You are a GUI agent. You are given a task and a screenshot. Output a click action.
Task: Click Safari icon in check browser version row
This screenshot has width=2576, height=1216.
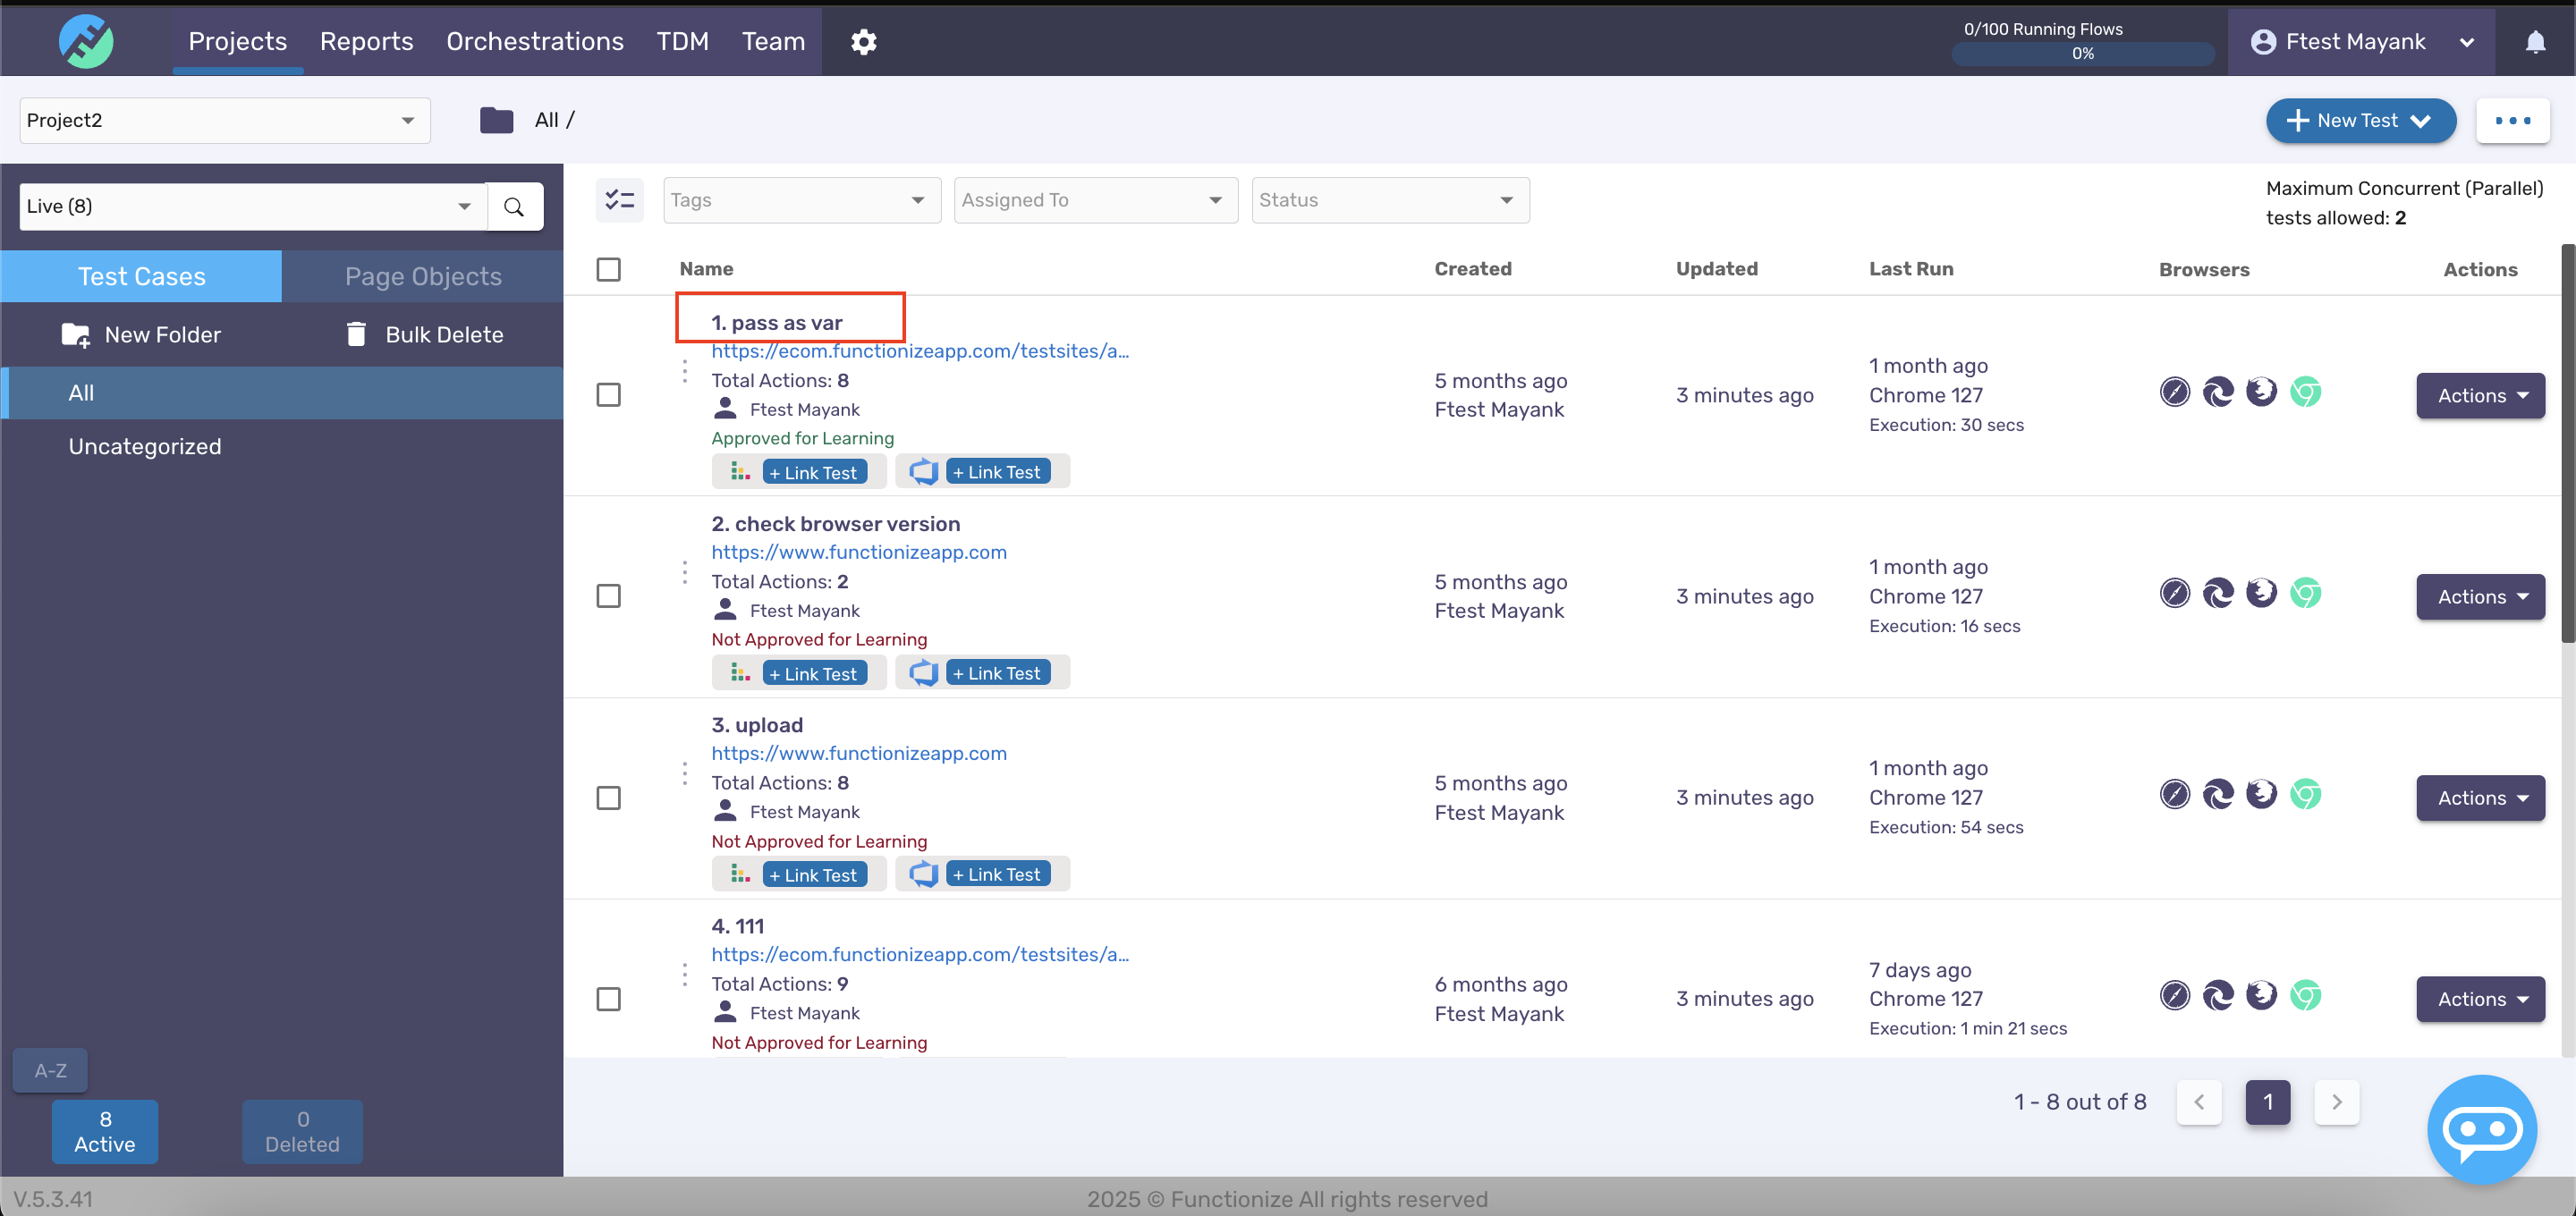pyautogui.click(x=2174, y=593)
